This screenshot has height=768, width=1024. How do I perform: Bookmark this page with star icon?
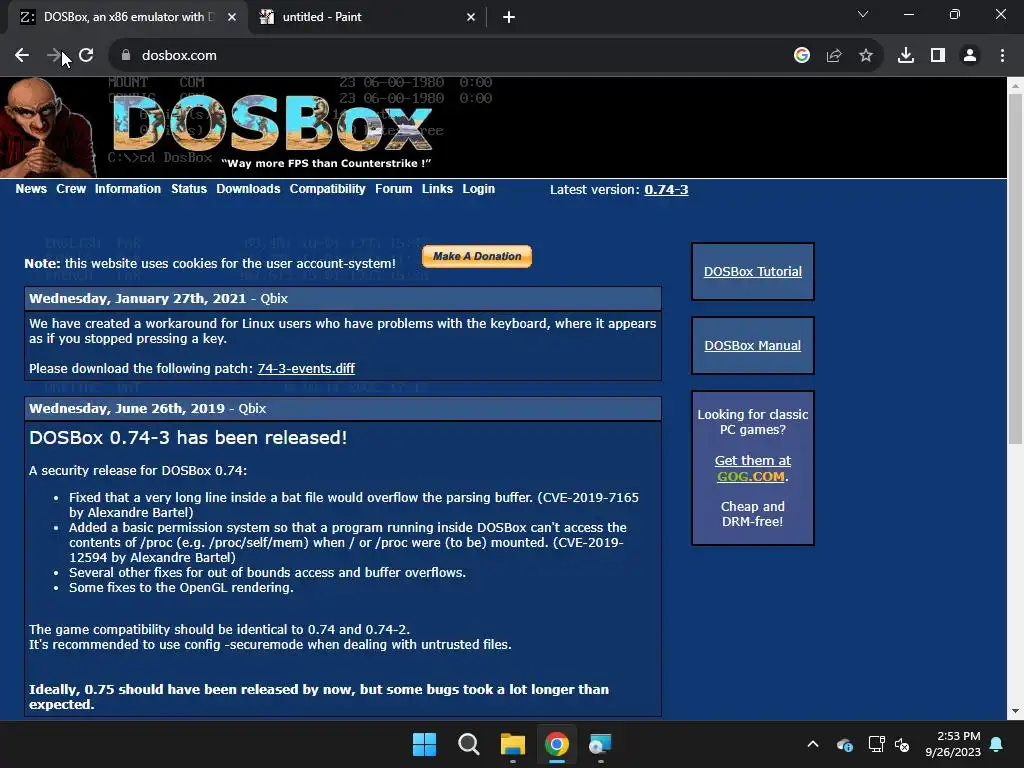(866, 56)
